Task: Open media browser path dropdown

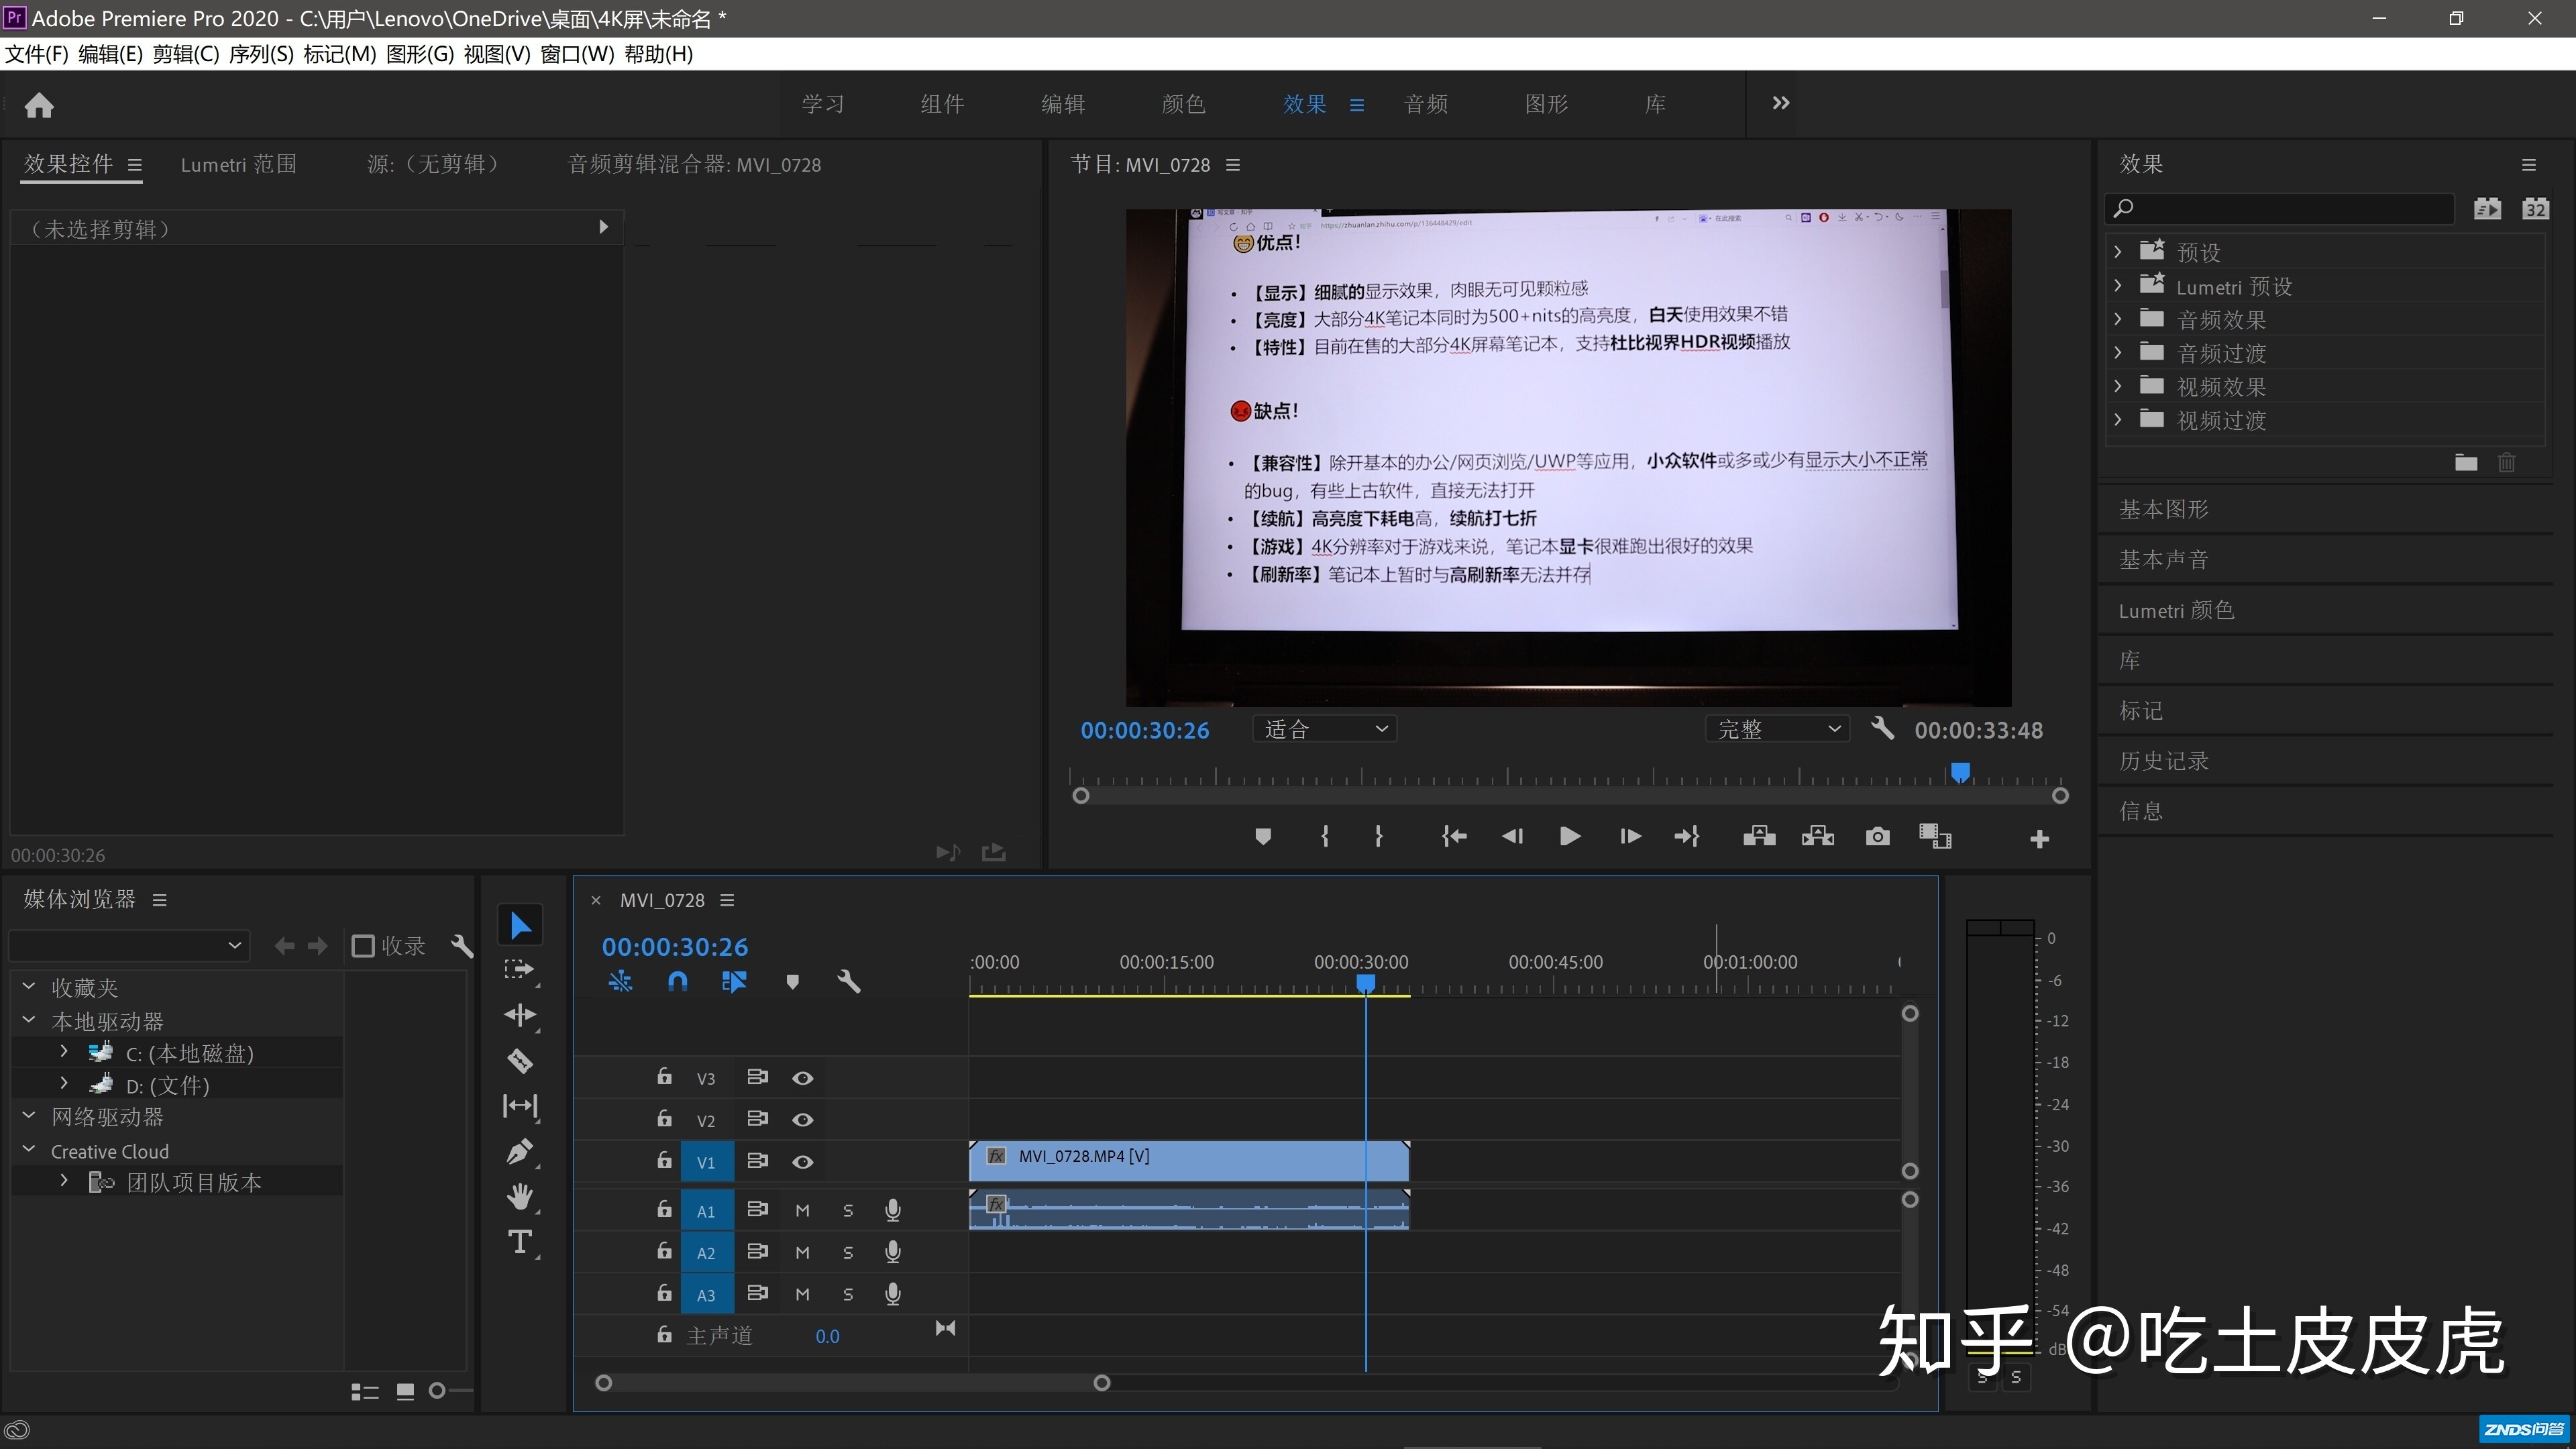Action: click(128, 945)
